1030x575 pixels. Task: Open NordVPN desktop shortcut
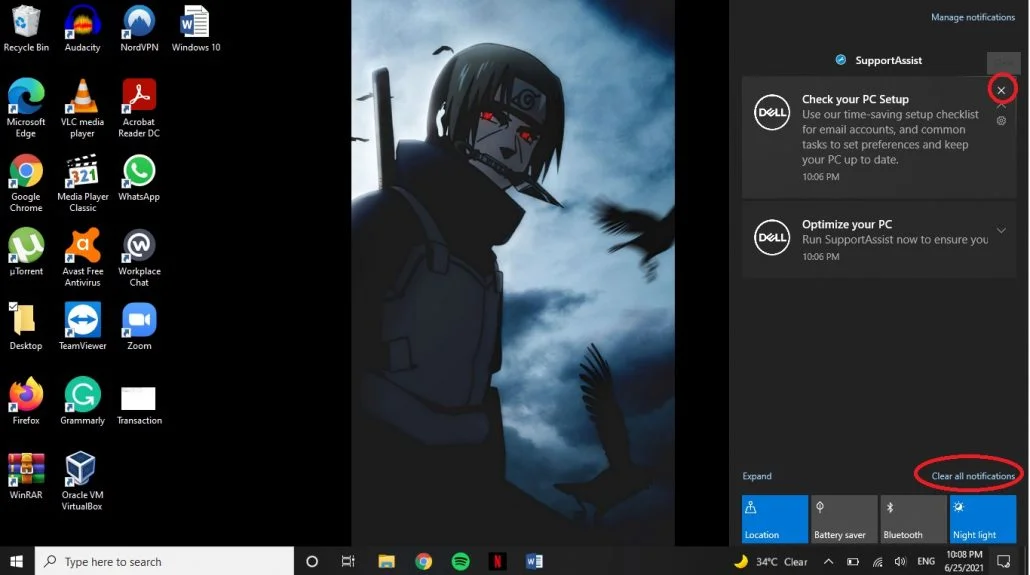(139, 28)
